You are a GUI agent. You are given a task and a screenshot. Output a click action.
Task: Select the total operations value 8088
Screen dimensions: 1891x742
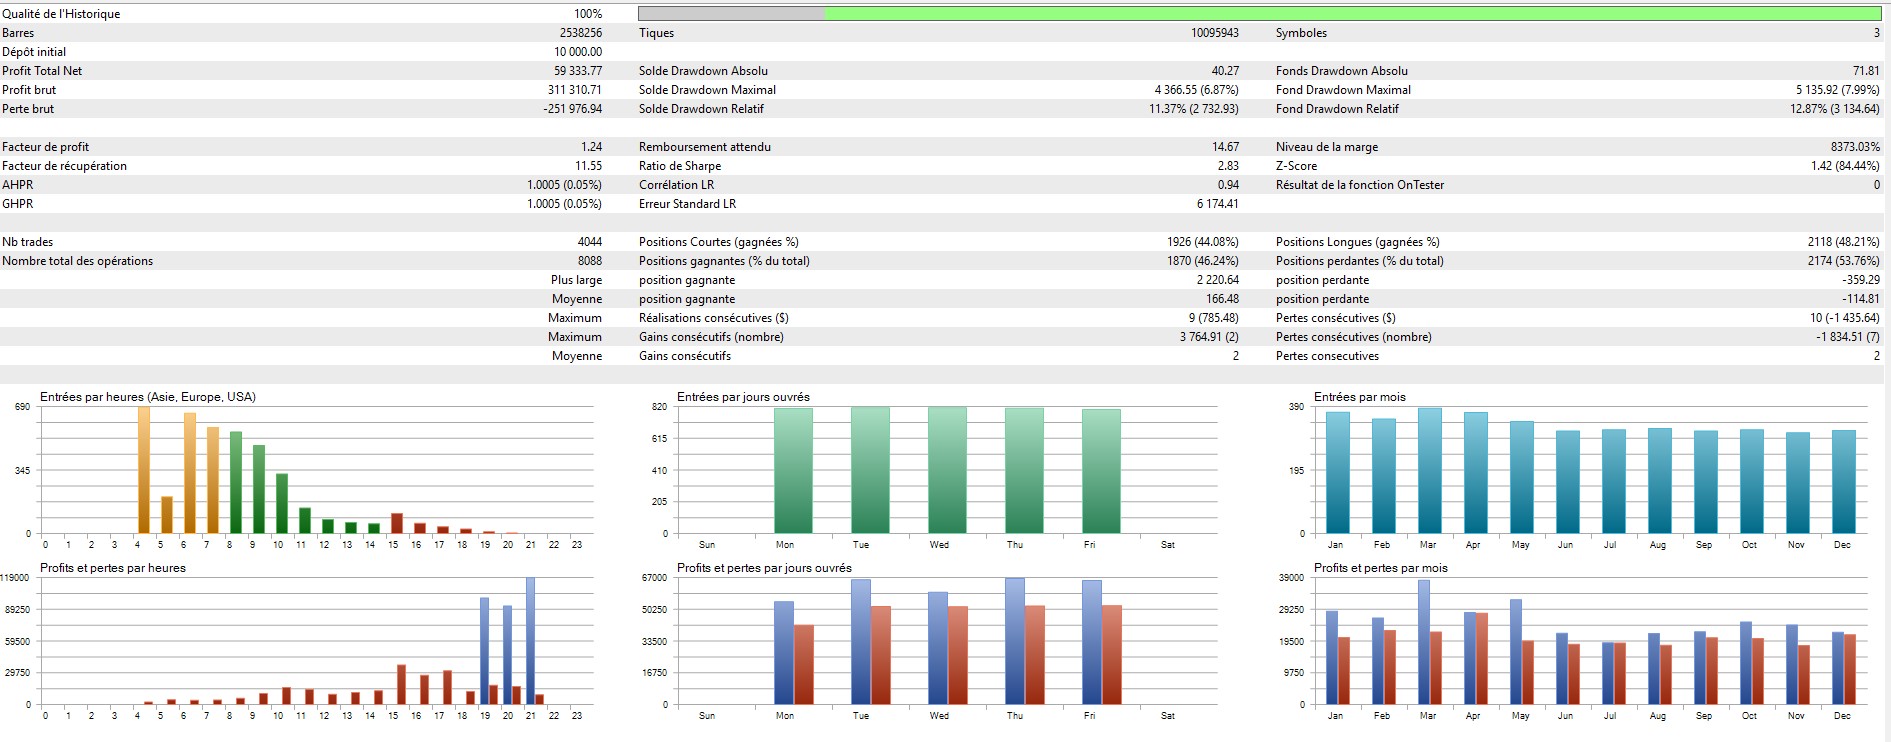tap(590, 261)
